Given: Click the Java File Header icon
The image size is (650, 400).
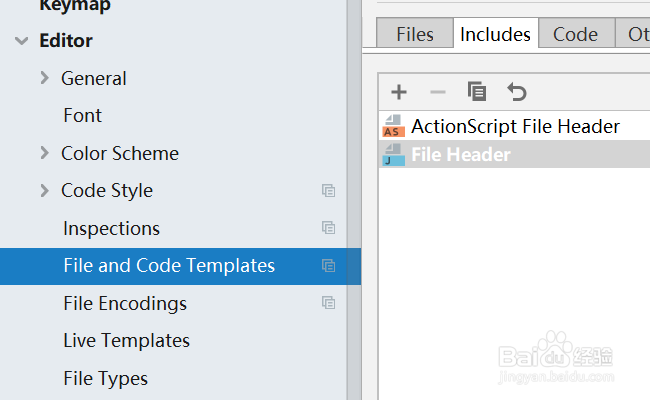Looking at the screenshot, I should pyautogui.click(x=393, y=155).
